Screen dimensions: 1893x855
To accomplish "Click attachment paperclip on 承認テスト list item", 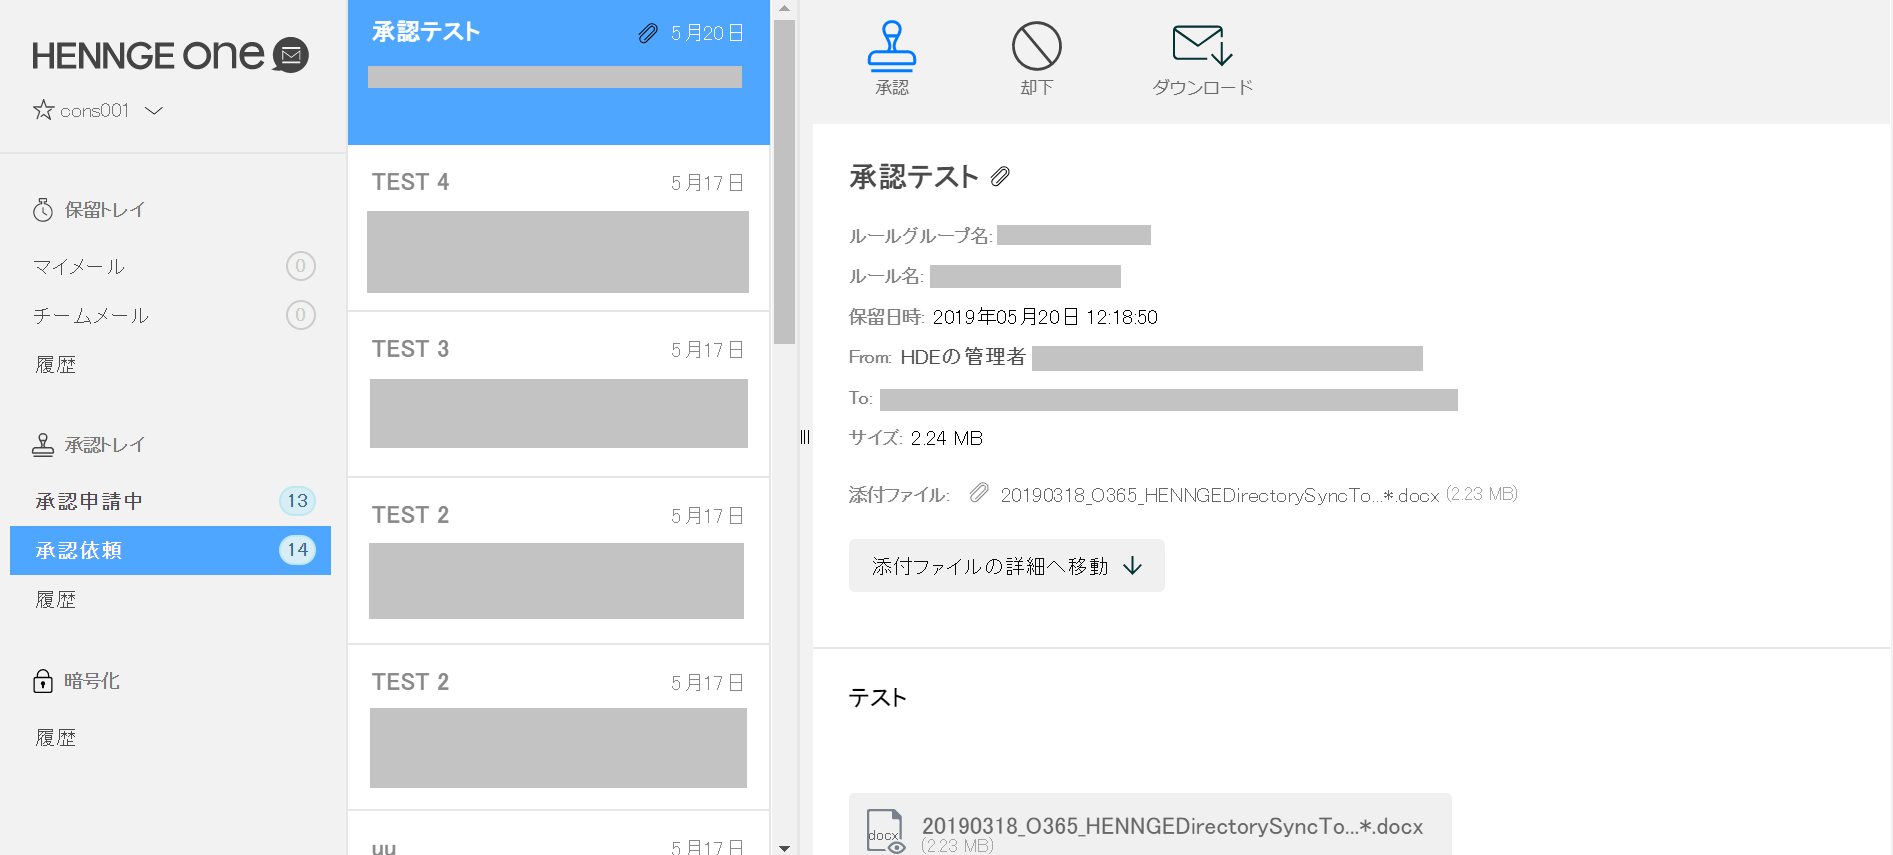I will [648, 33].
